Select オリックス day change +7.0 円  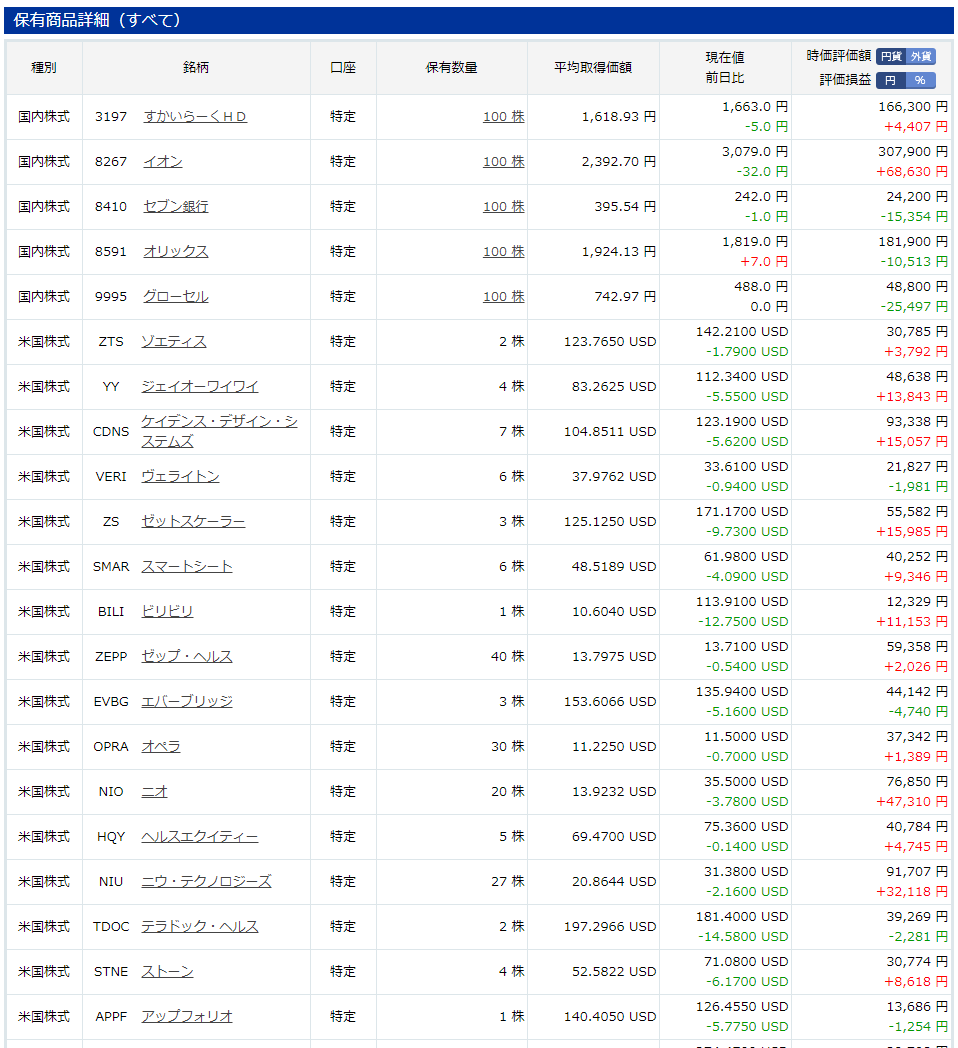[x=764, y=261]
